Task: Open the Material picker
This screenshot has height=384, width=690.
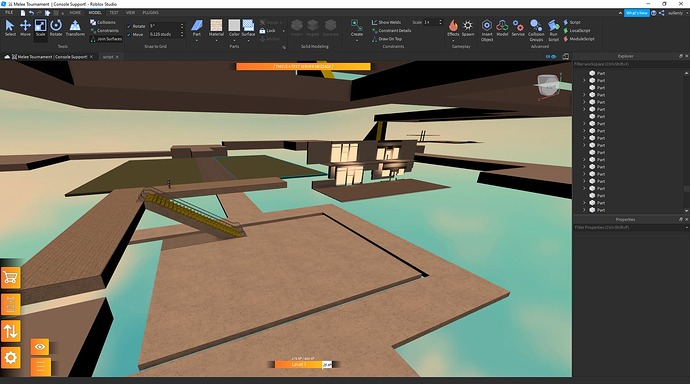Action: click(216, 28)
